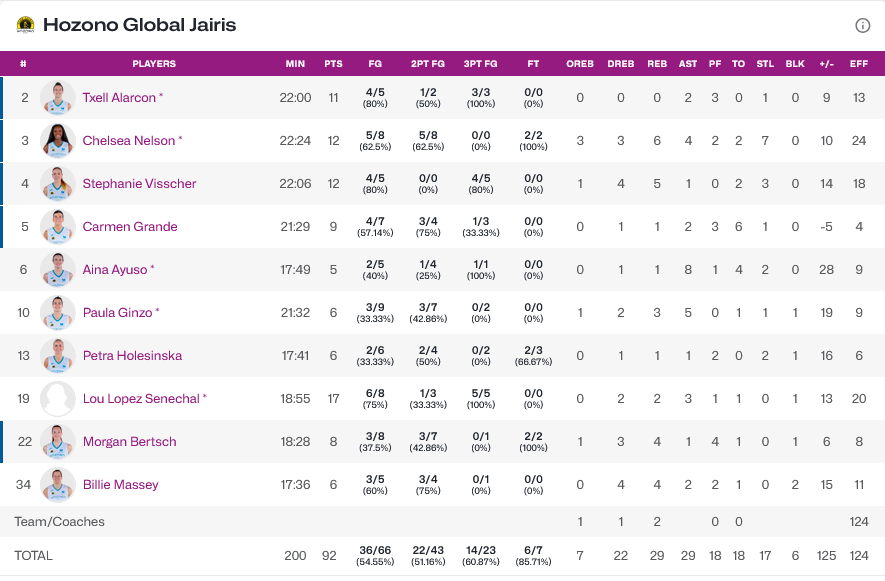Click the Hozono Global Jairis team logo
The width and height of the screenshot is (885, 581).
[x=25, y=25]
